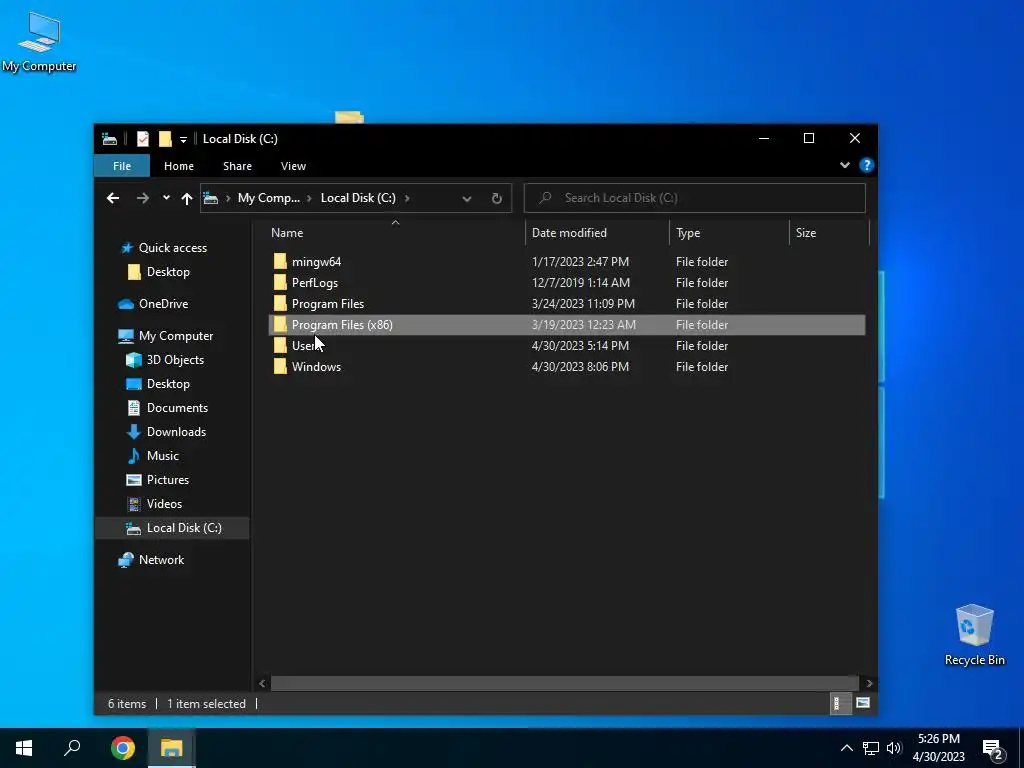Select OneDrive in the navigation pane
The image size is (1024, 768).
pyautogui.click(x=163, y=304)
